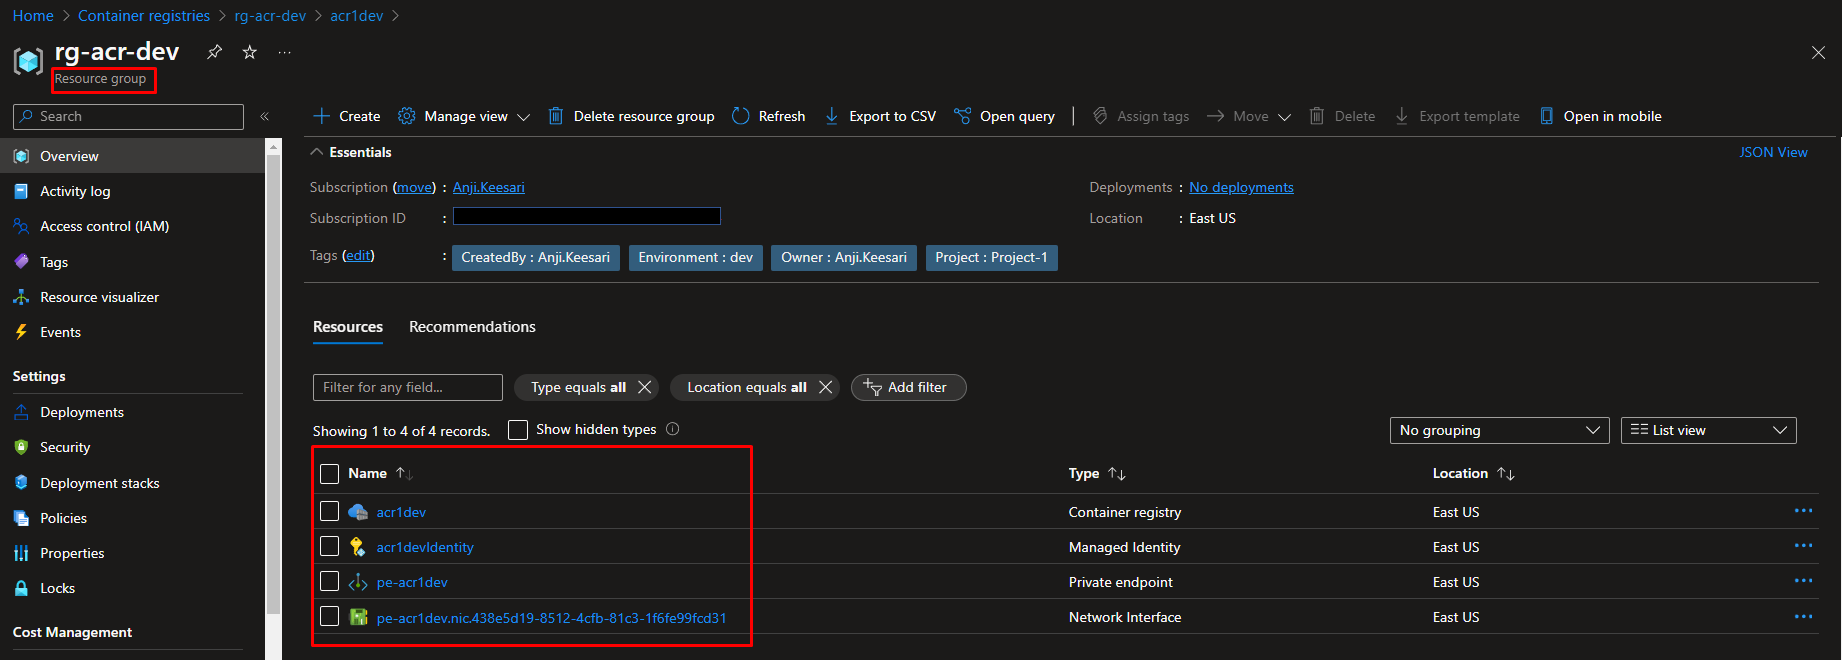
Task: Click the Tags sidebar icon
Action: click(x=21, y=262)
